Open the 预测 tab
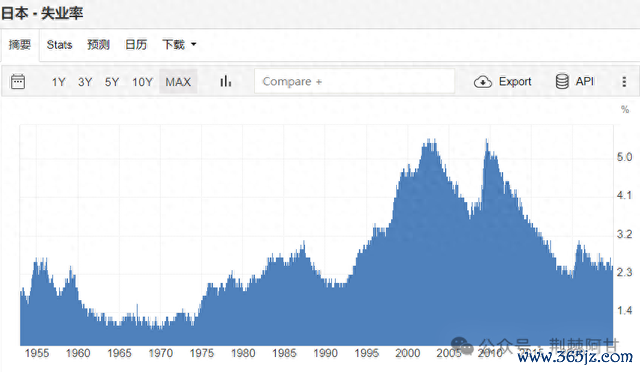 click(98, 45)
